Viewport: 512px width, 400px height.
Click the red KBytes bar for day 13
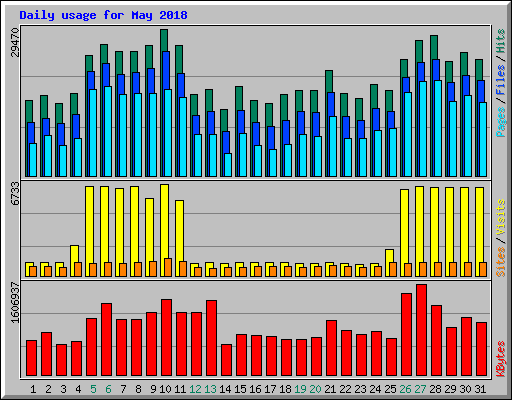click(211, 338)
